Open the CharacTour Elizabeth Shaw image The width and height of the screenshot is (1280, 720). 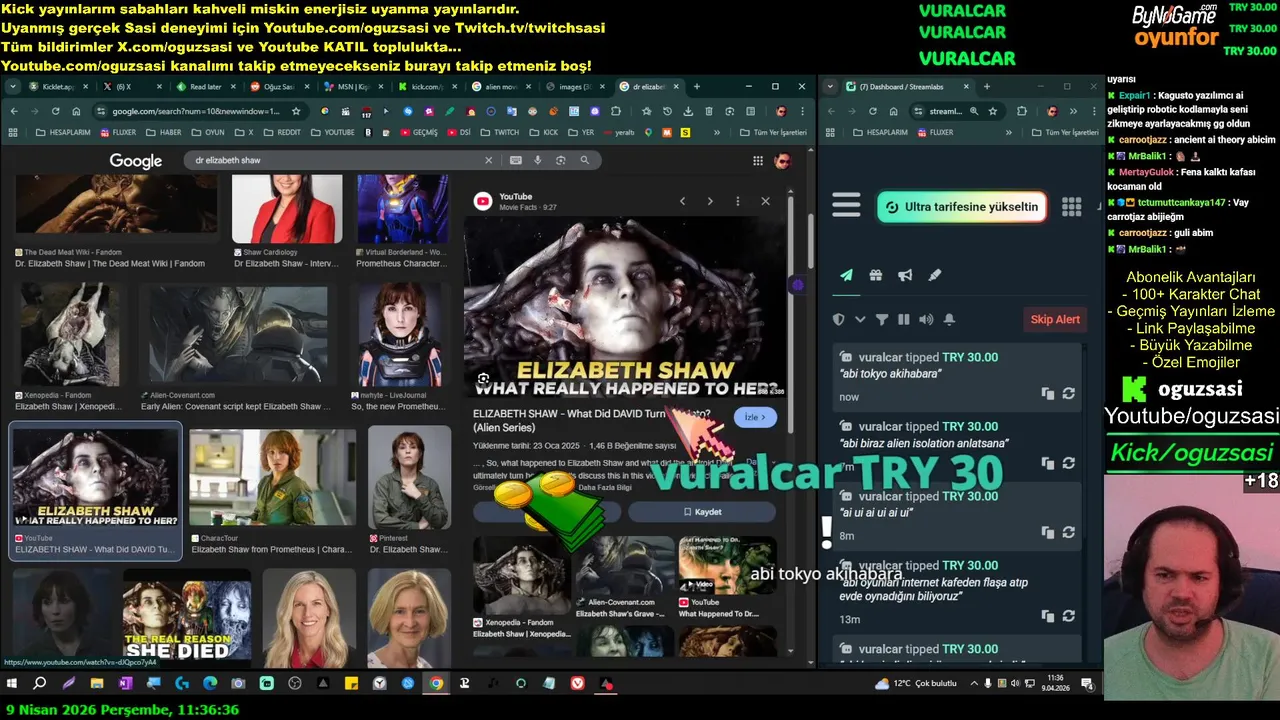[x=273, y=478]
